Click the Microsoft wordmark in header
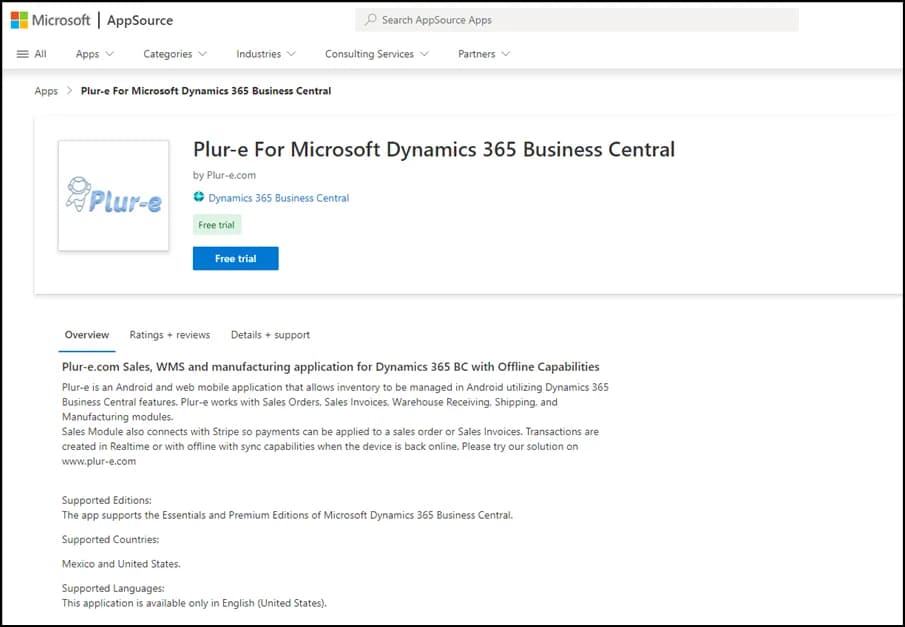The height and width of the screenshot is (627, 905). click(x=61, y=20)
